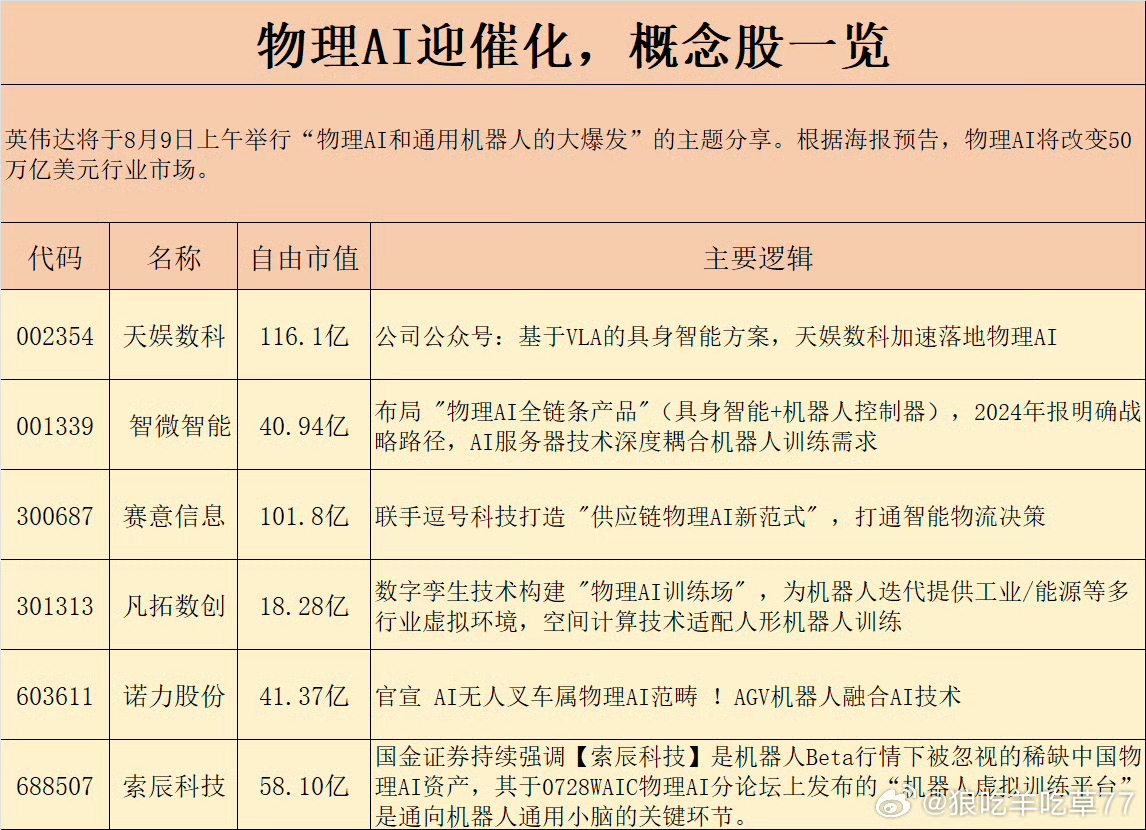
Task: Click market value 116.1亿 cell
Action: pyautogui.click(x=305, y=335)
